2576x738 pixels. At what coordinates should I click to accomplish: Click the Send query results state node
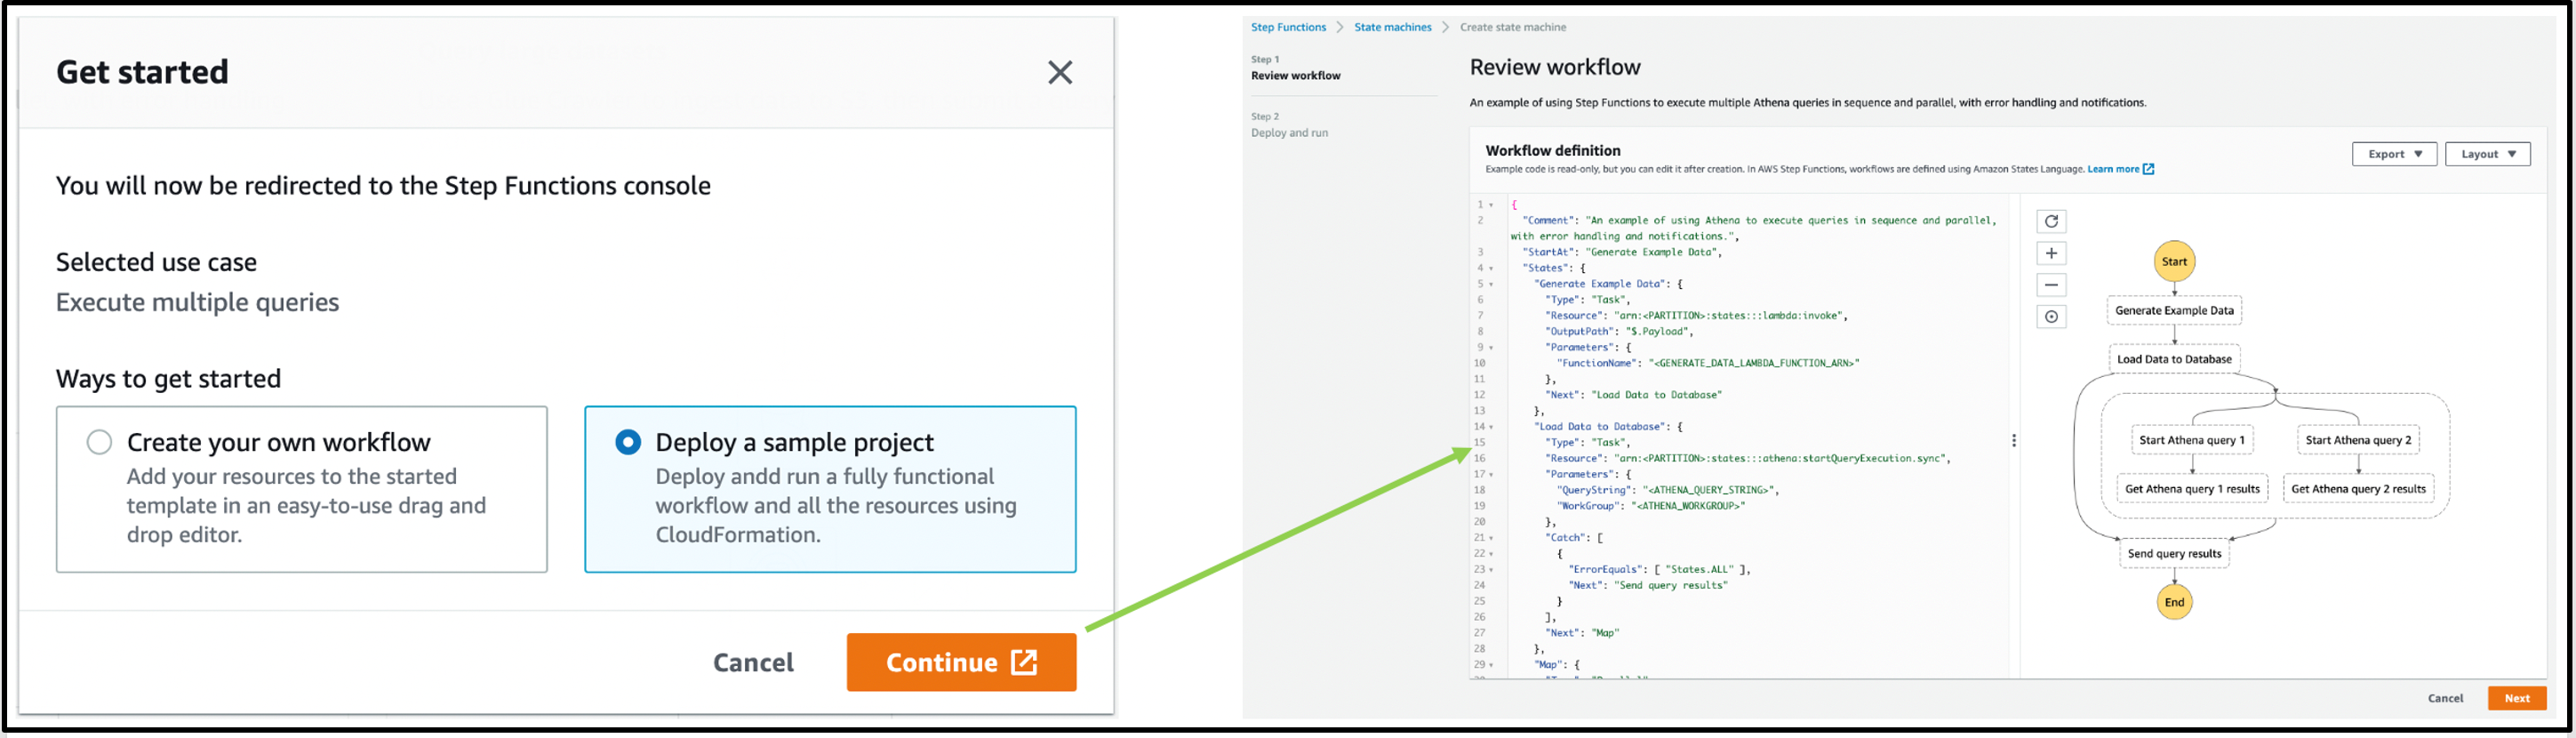point(2174,554)
